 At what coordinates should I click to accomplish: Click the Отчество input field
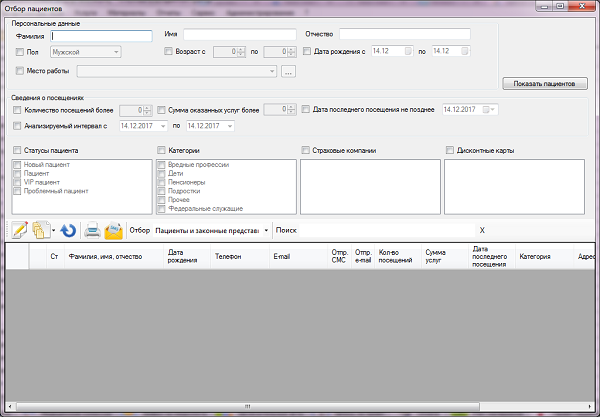pyautogui.click(x=405, y=34)
